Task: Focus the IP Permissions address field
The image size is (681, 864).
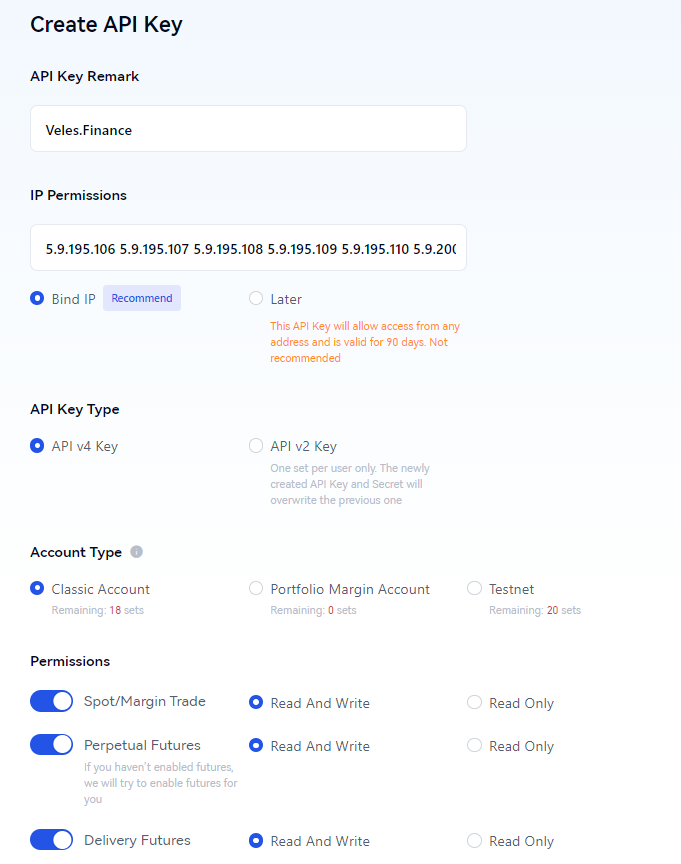Action: click(248, 247)
